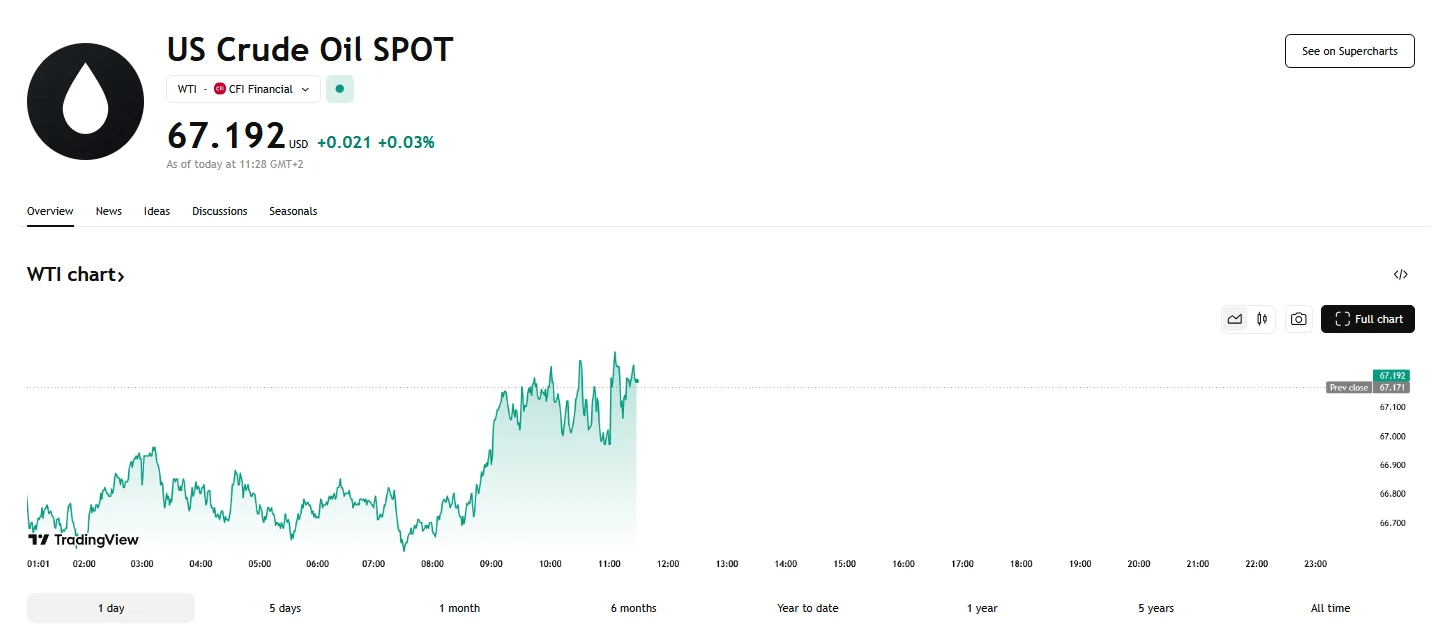Image resolution: width=1450 pixels, height=641 pixels.
Task: Open the embed code icon
Action: pyautogui.click(x=1400, y=274)
